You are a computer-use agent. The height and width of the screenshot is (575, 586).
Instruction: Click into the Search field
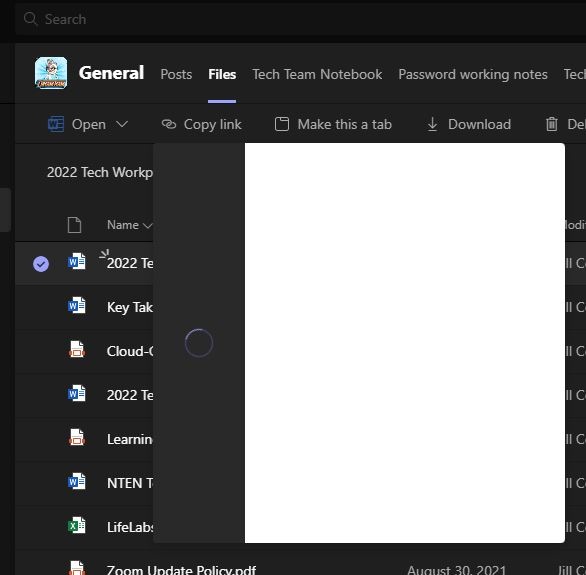299,19
